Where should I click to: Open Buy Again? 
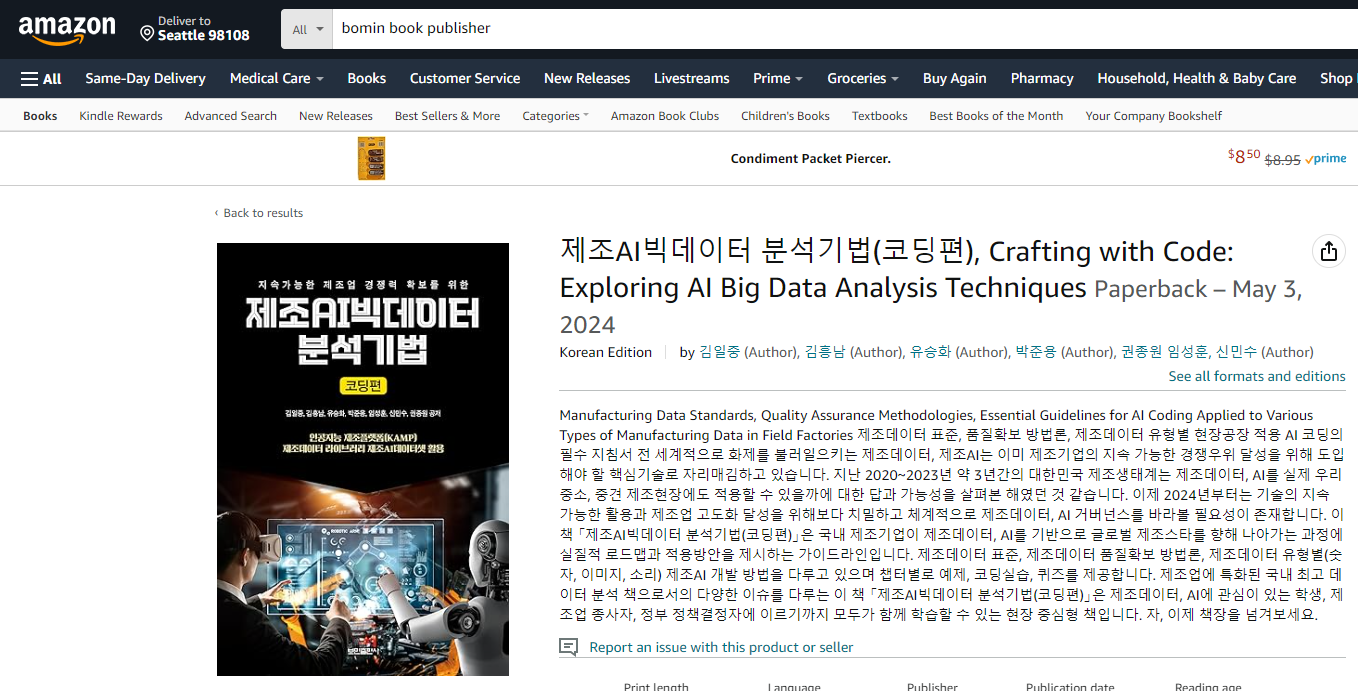tap(954, 78)
